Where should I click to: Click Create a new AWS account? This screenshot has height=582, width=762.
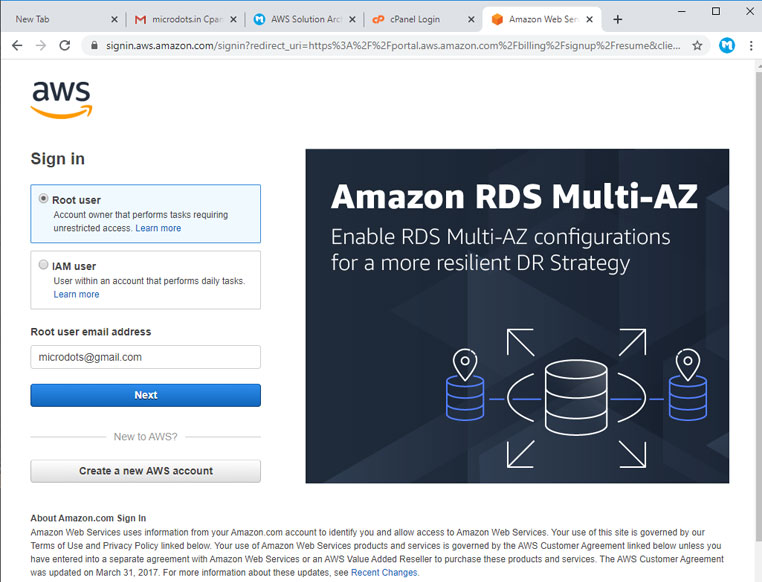[x=145, y=471]
